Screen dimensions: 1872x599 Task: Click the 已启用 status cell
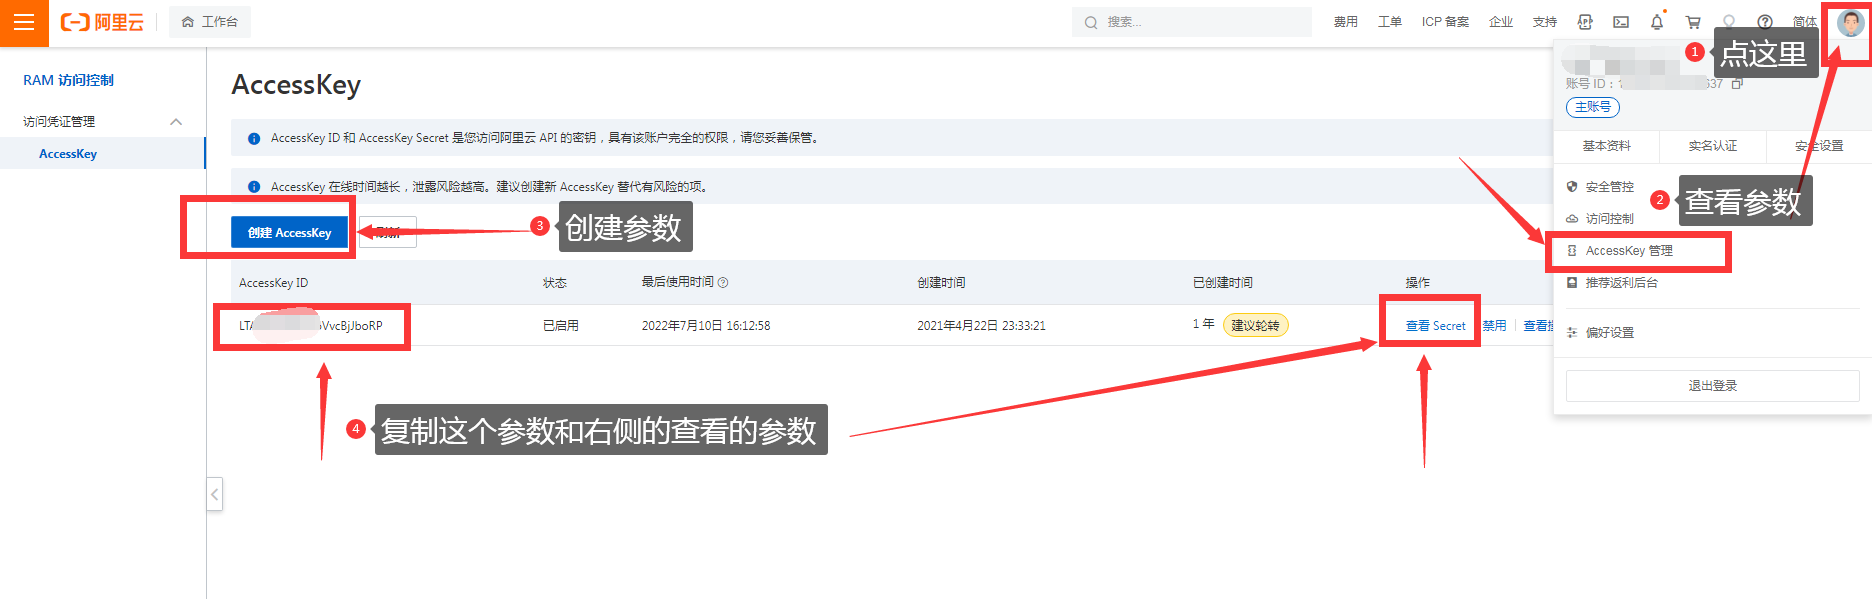pos(561,326)
